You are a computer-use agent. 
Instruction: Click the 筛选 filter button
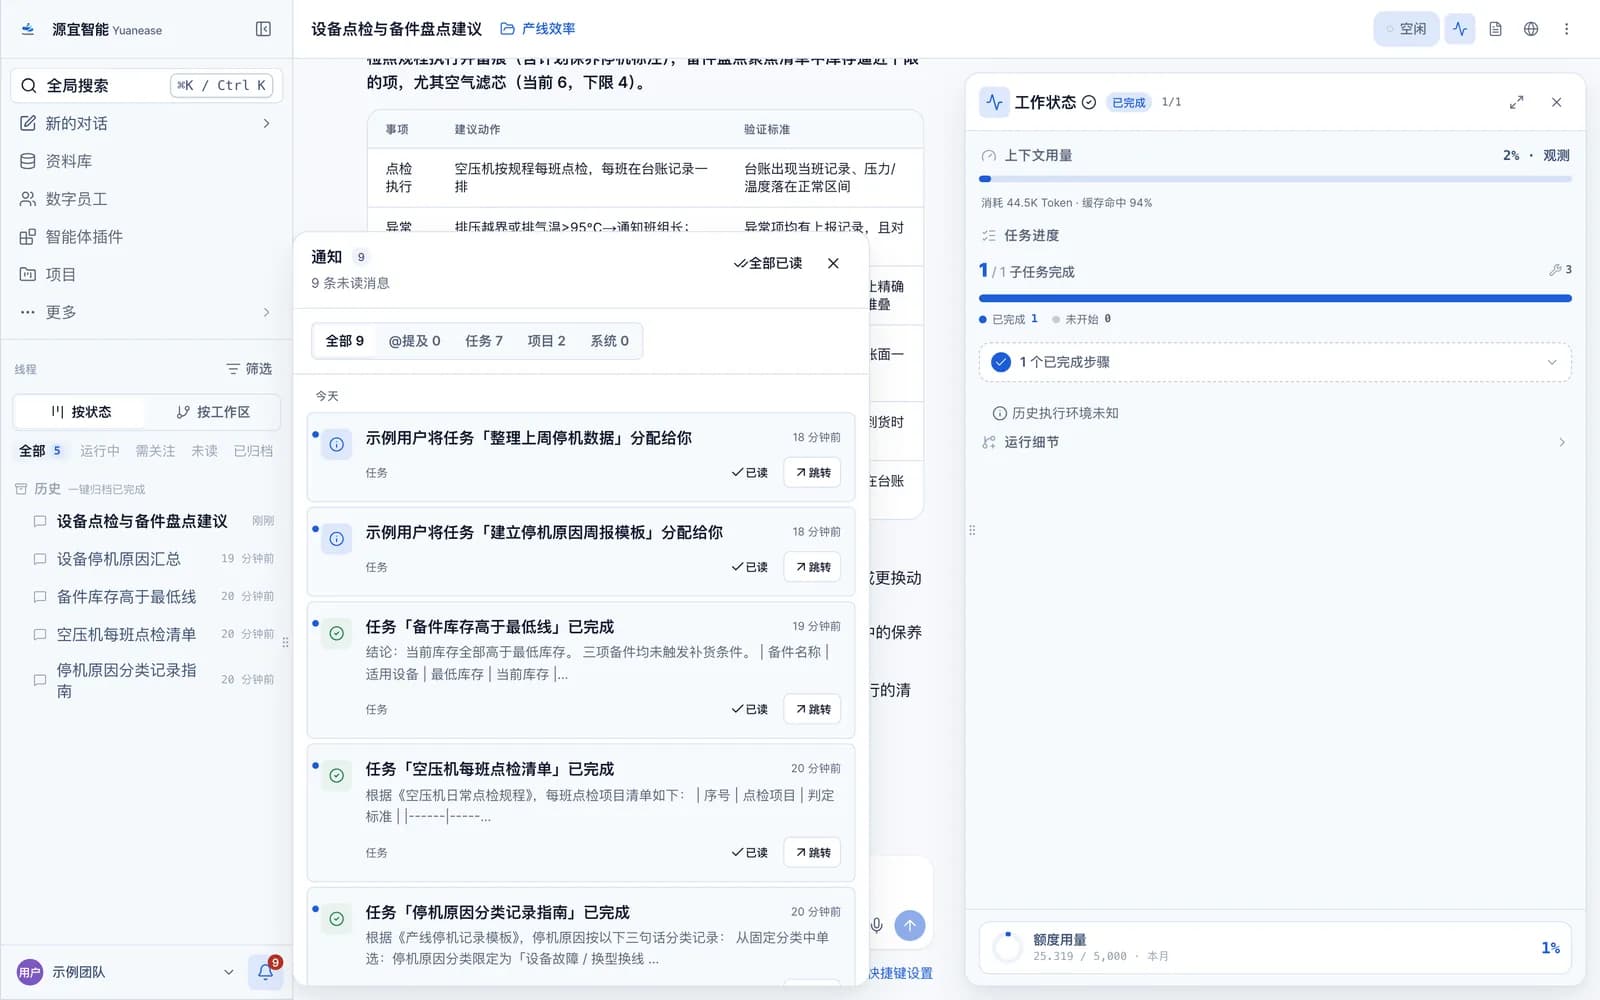[x=249, y=369]
